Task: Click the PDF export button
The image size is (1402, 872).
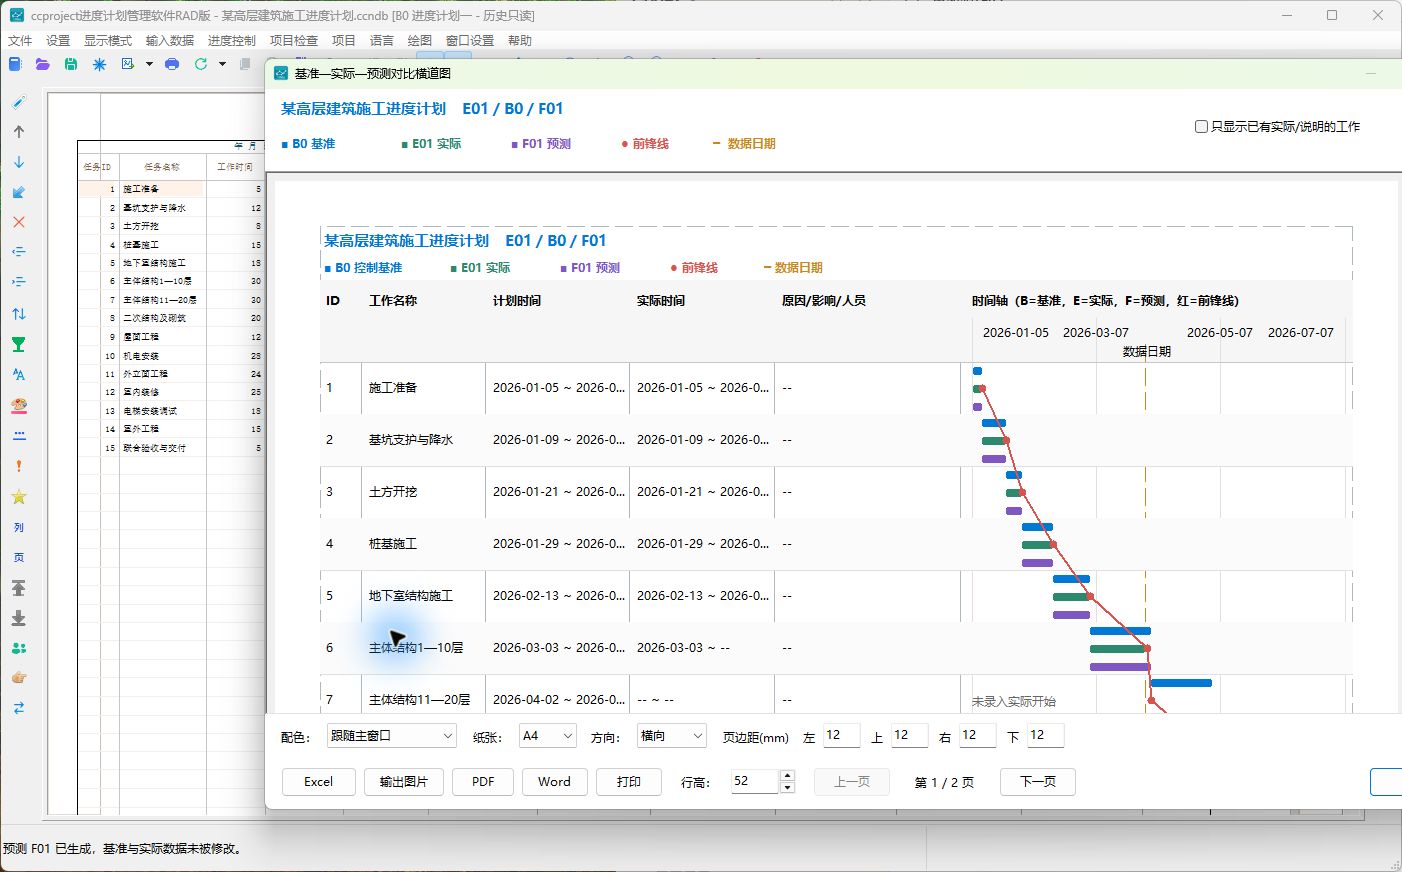Action: 483,782
